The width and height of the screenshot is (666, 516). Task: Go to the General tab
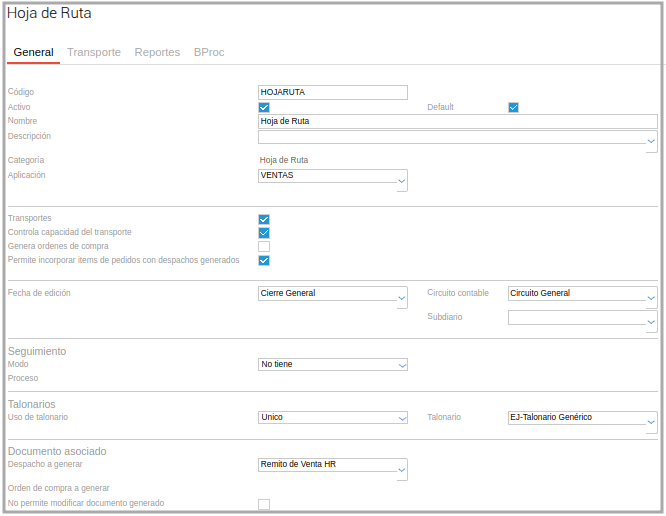point(34,52)
